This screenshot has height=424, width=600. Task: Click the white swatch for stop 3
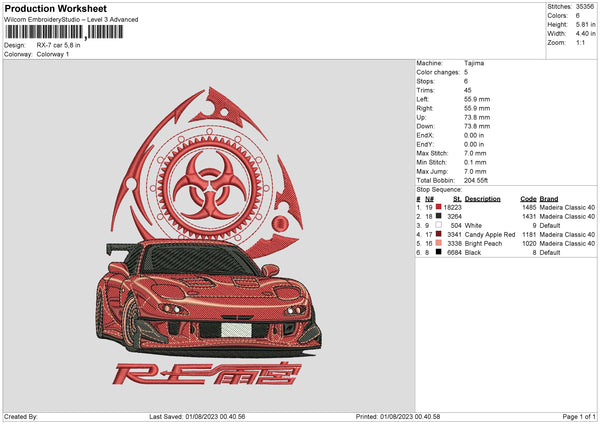[439, 225]
